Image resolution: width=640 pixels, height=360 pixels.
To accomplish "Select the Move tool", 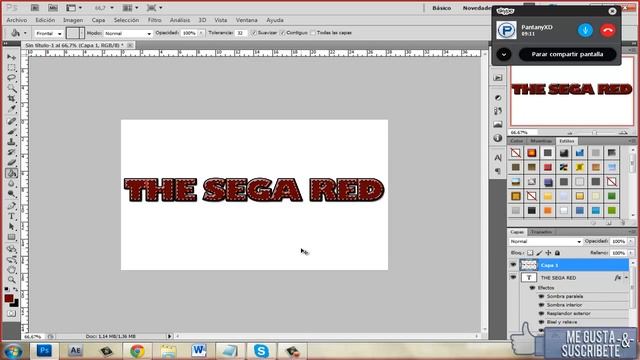I will 11,57.
